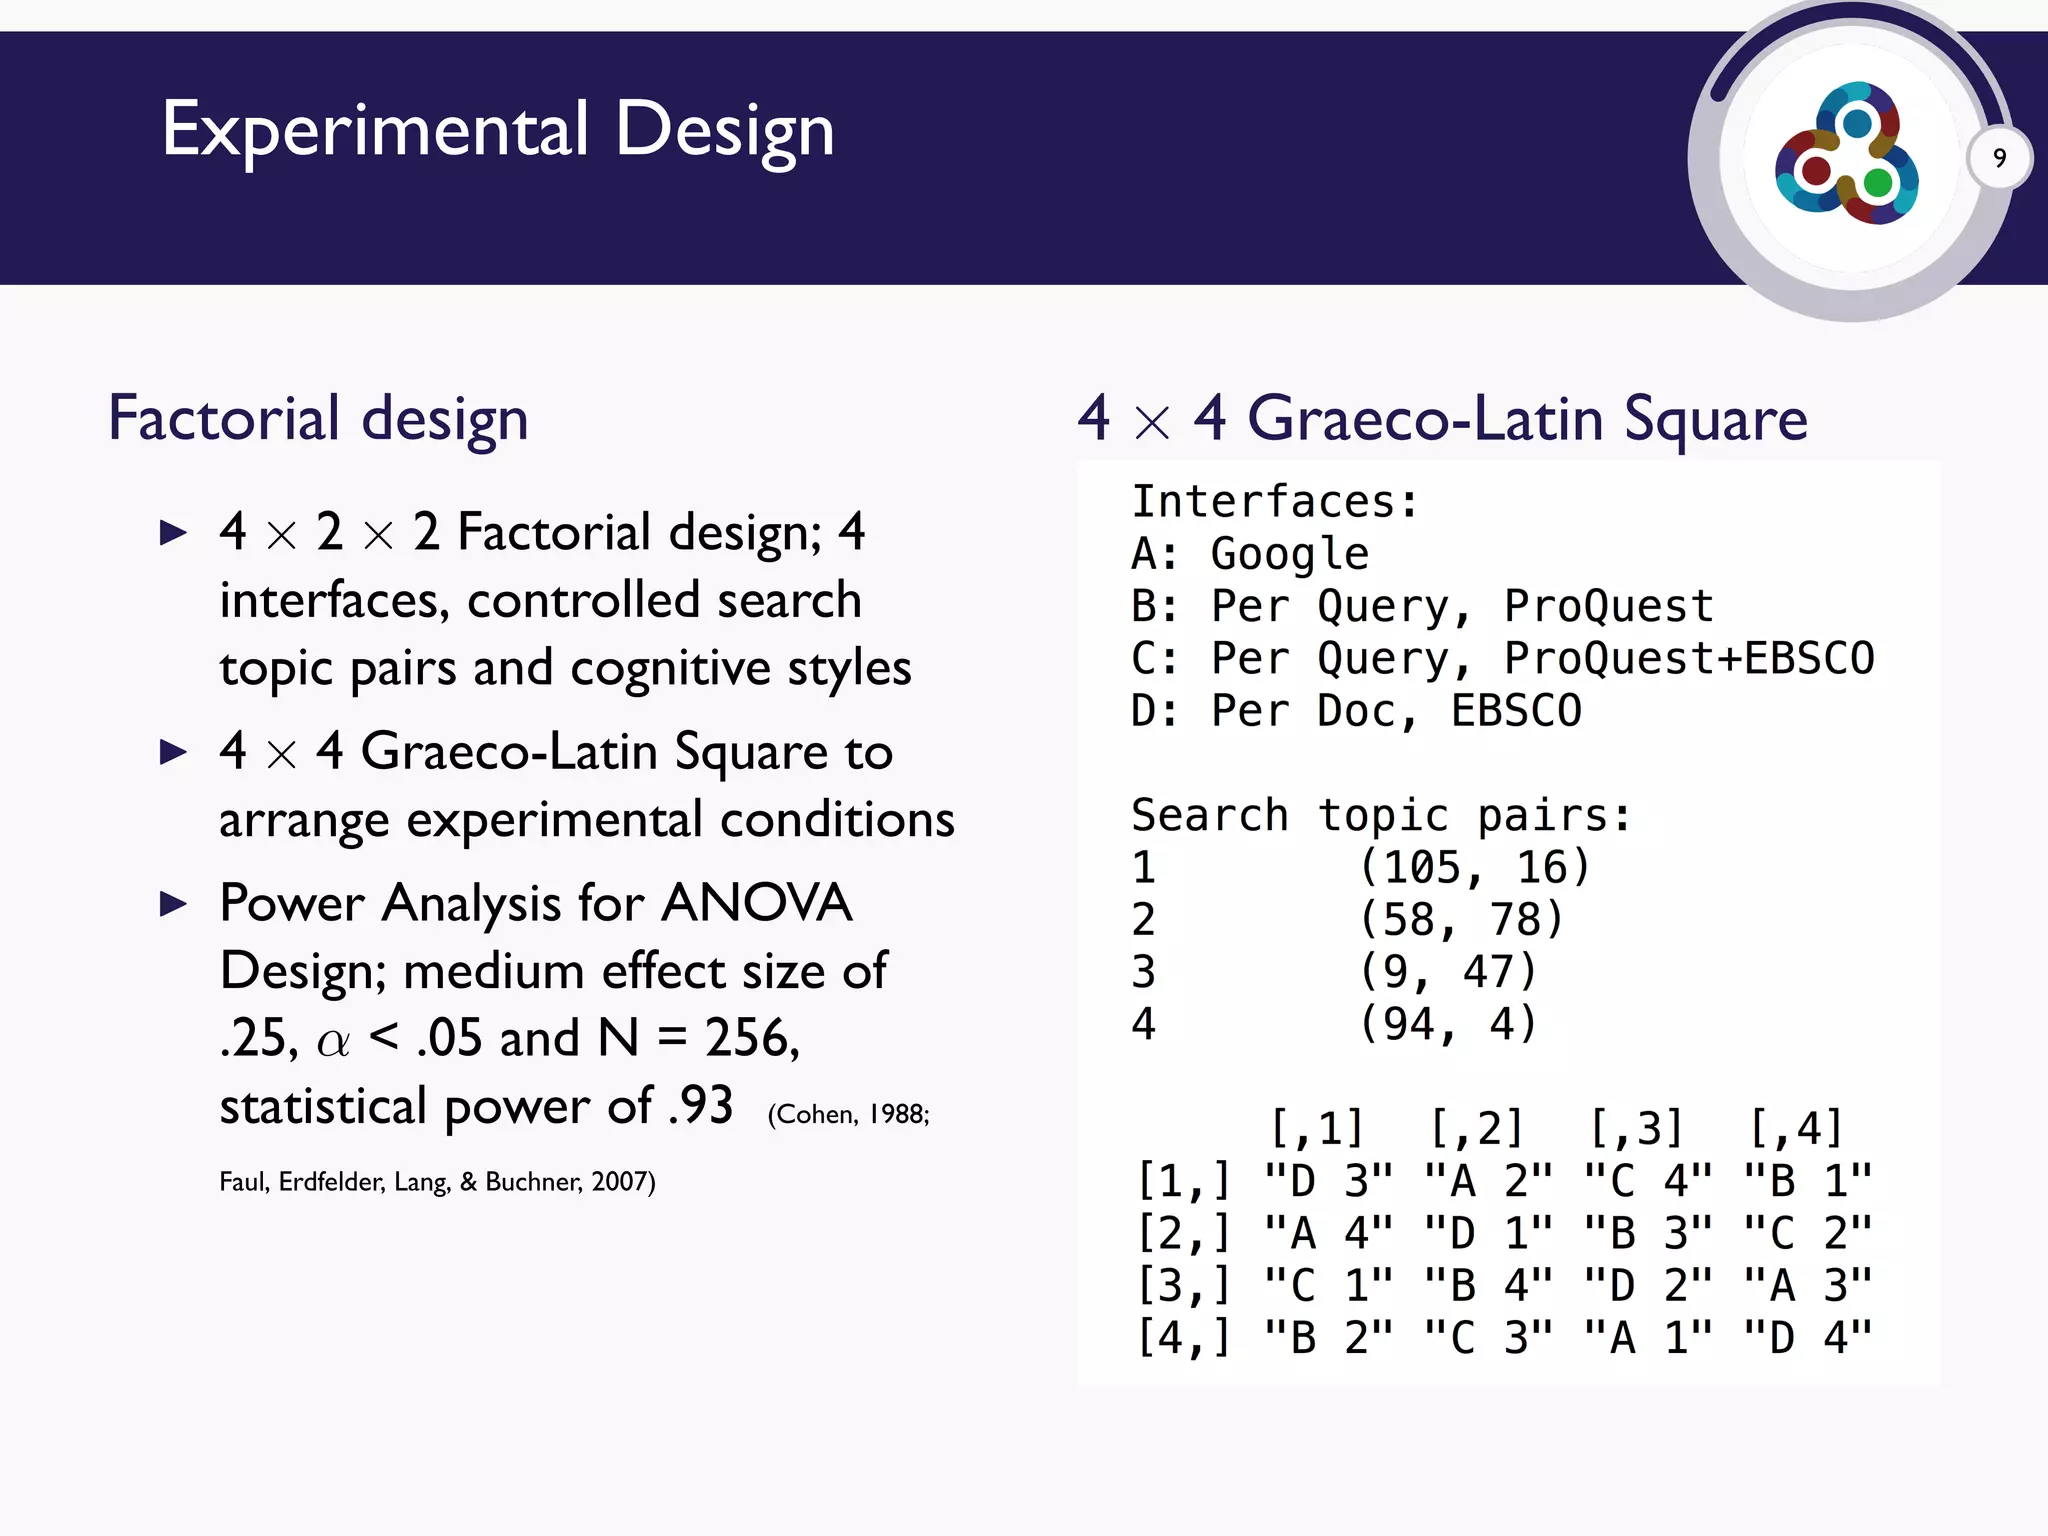
Task: Click row label '[4,]'
Action: (x=1183, y=1338)
